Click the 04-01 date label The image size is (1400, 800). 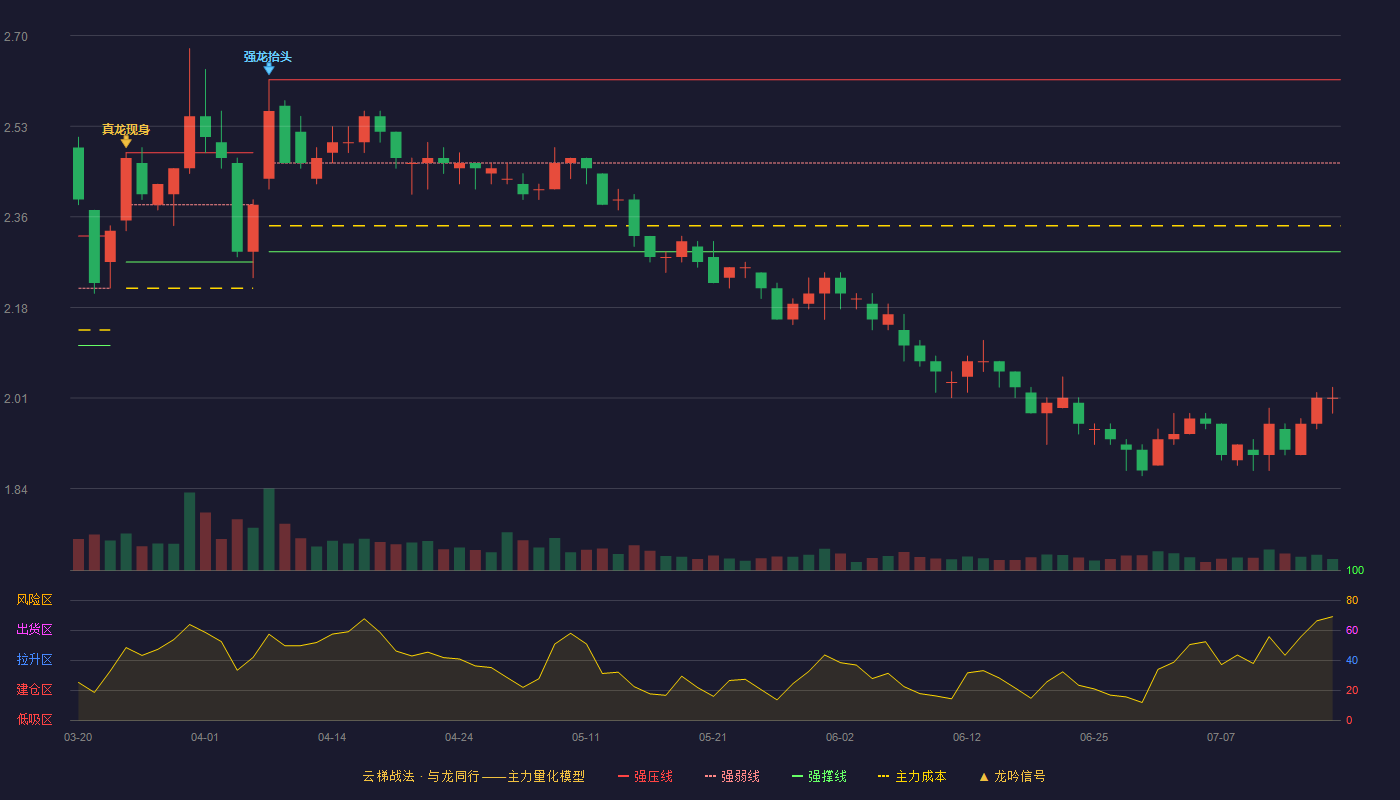point(205,737)
